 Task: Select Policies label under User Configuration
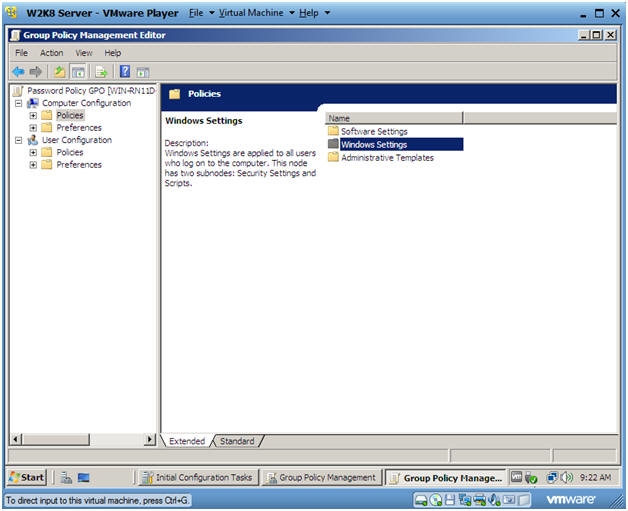pos(70,153)
